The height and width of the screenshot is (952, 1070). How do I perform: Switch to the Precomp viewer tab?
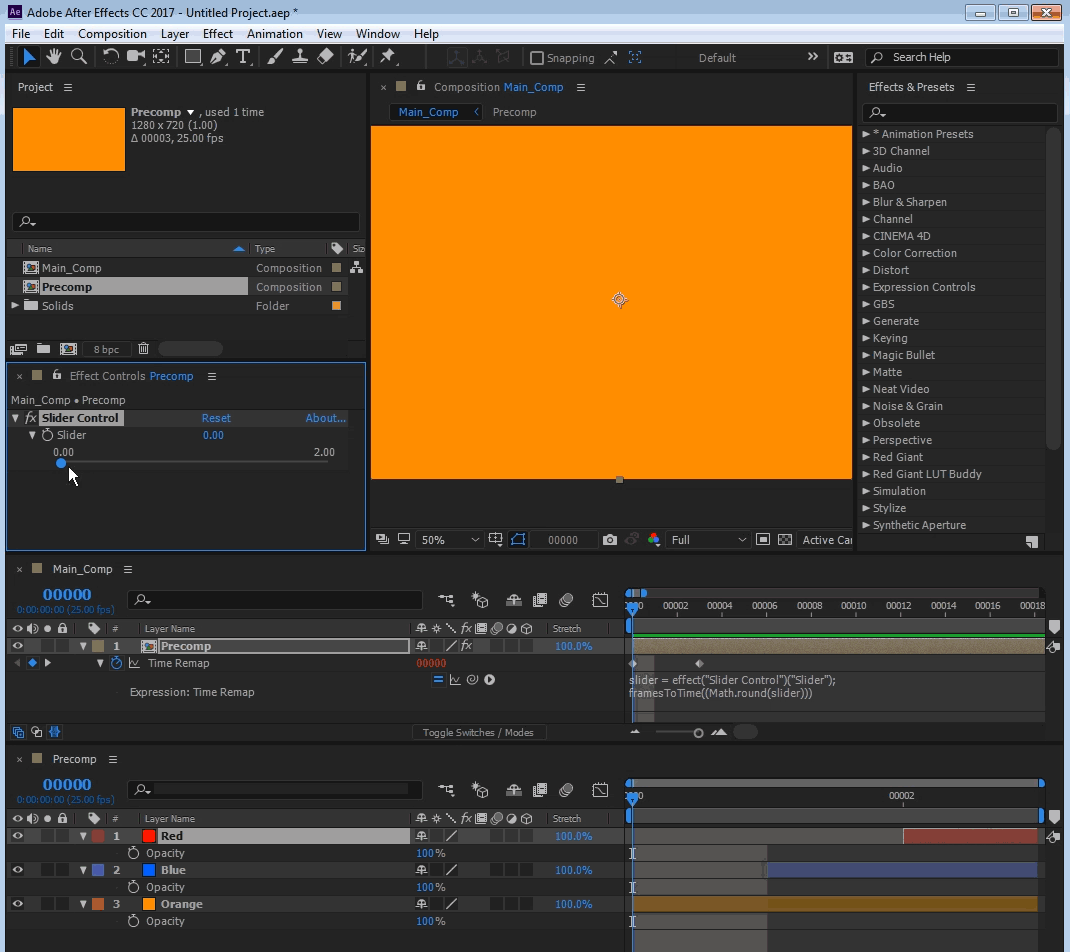[x=514, y=112]
